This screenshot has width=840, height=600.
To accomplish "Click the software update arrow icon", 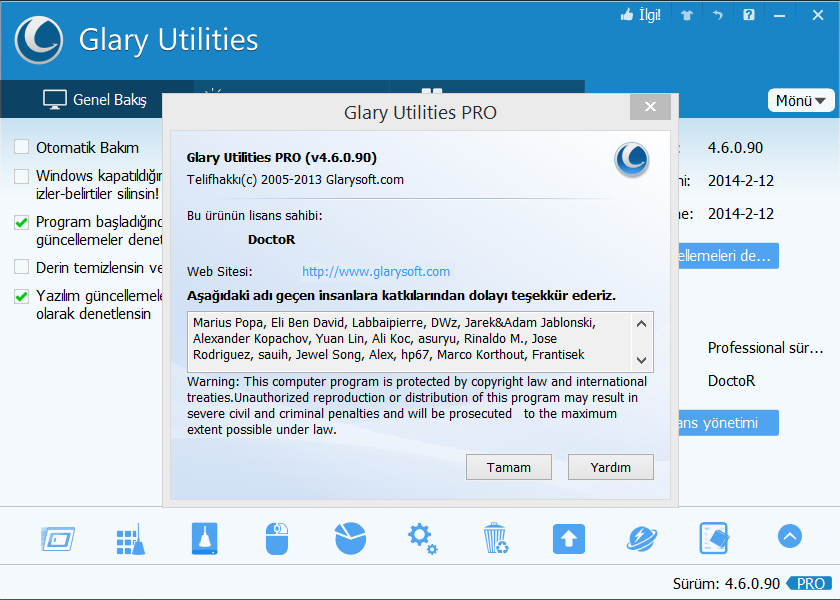I will (x=568, y=538).
